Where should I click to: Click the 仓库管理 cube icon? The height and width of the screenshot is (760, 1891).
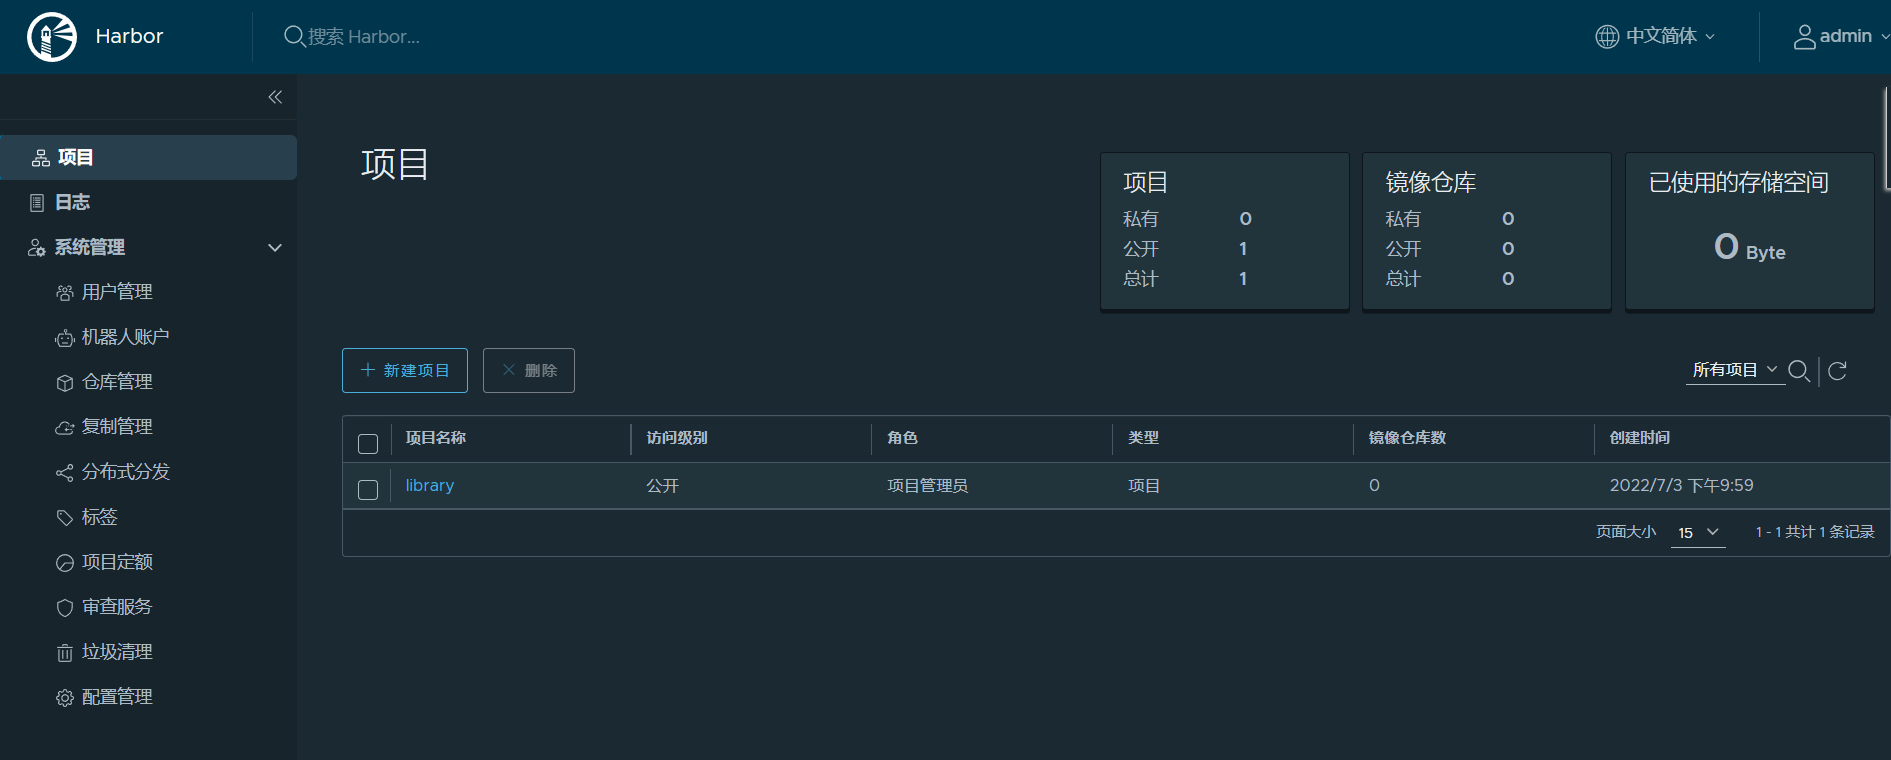pyautogui.click(x=65, y=383)
